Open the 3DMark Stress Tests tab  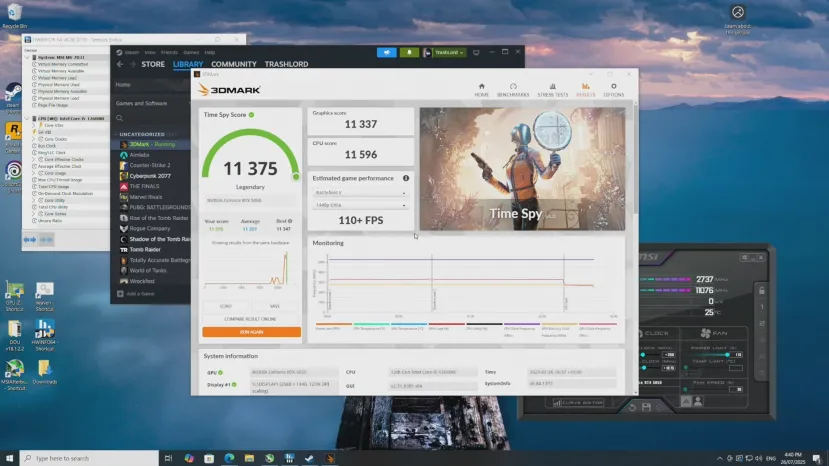pyautogui.click(x=552, y=90)
